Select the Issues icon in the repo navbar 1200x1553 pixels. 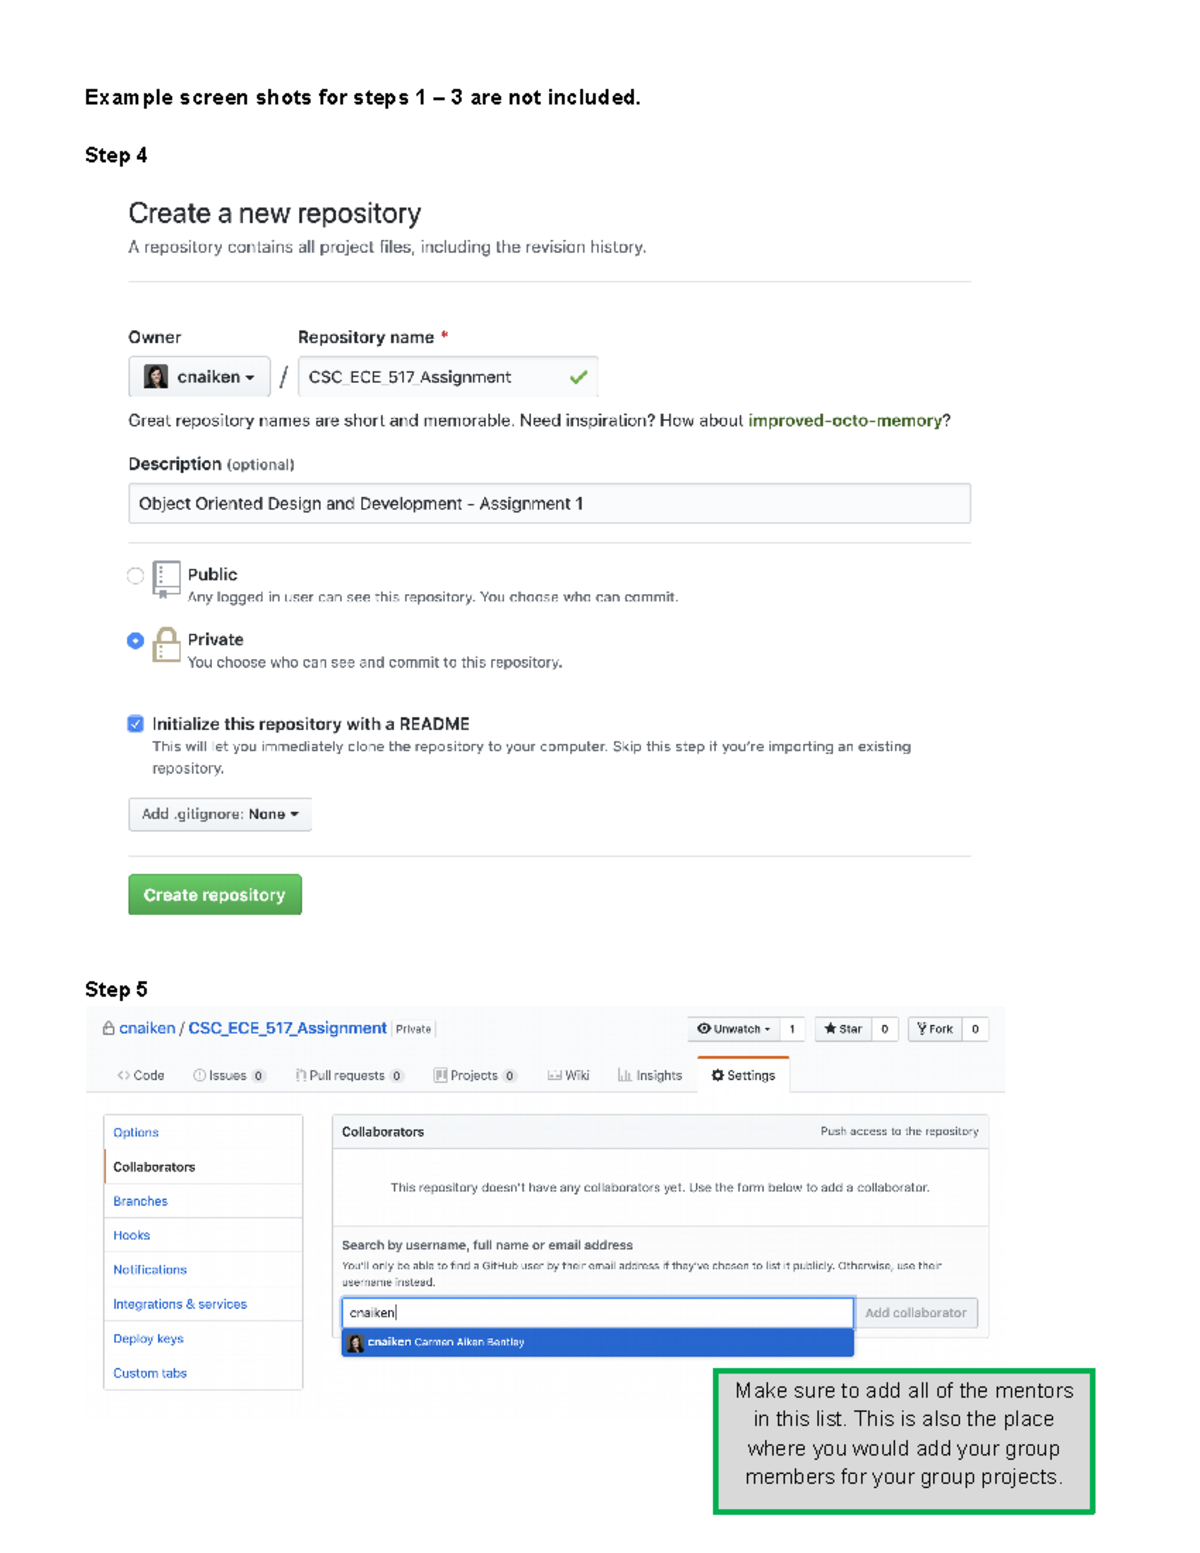click(197, 1075)
